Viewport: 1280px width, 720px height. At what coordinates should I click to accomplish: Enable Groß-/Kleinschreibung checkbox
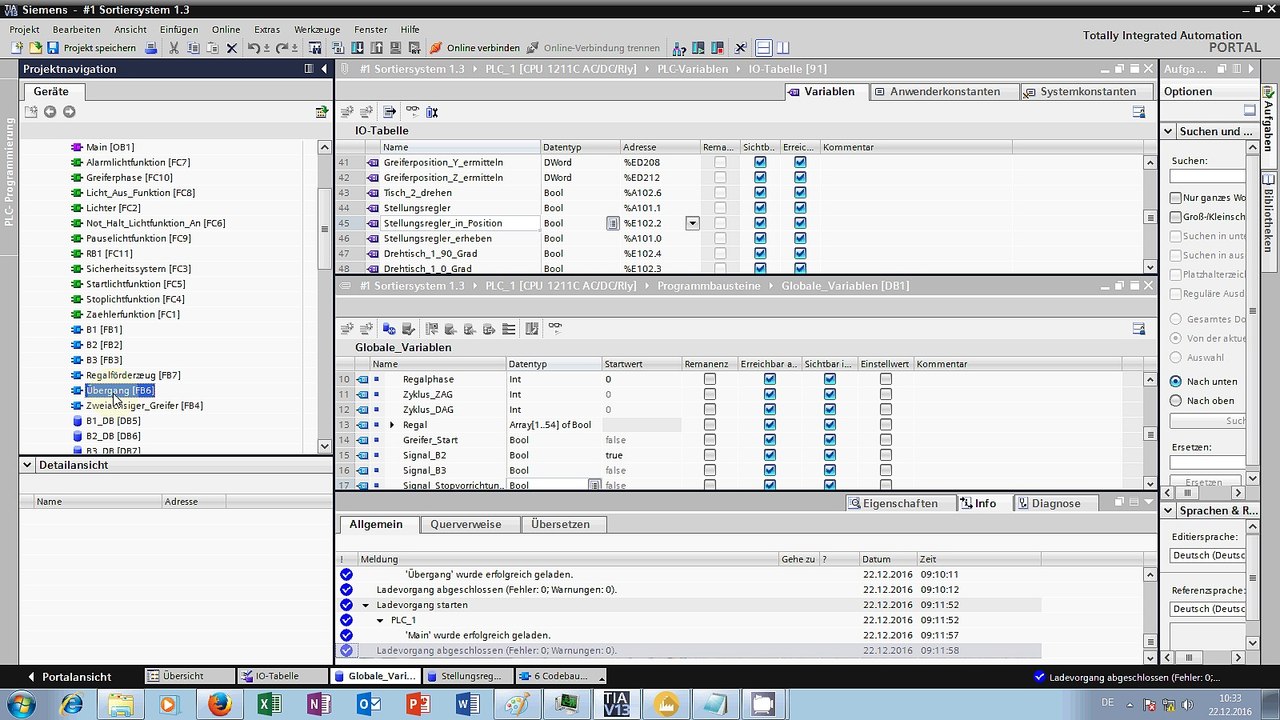coord(1176,217)
